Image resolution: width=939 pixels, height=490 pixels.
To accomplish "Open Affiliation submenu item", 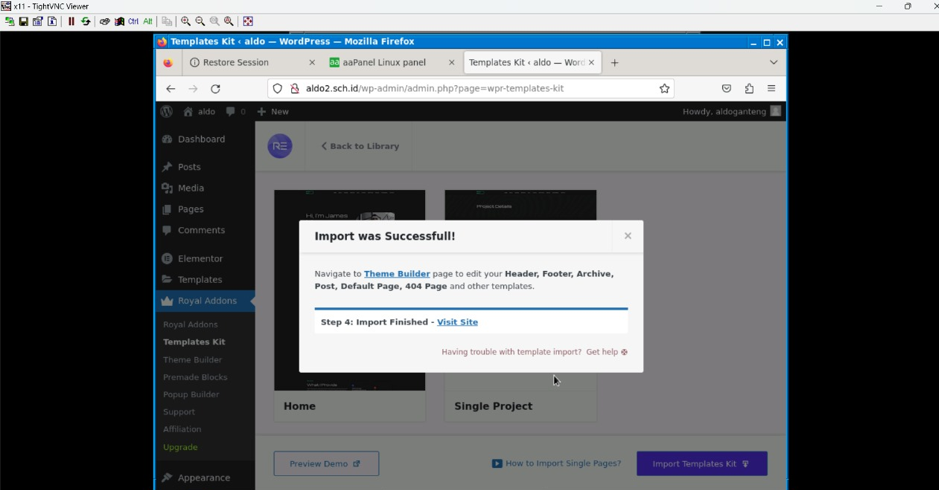I will (x=181, y=429).
